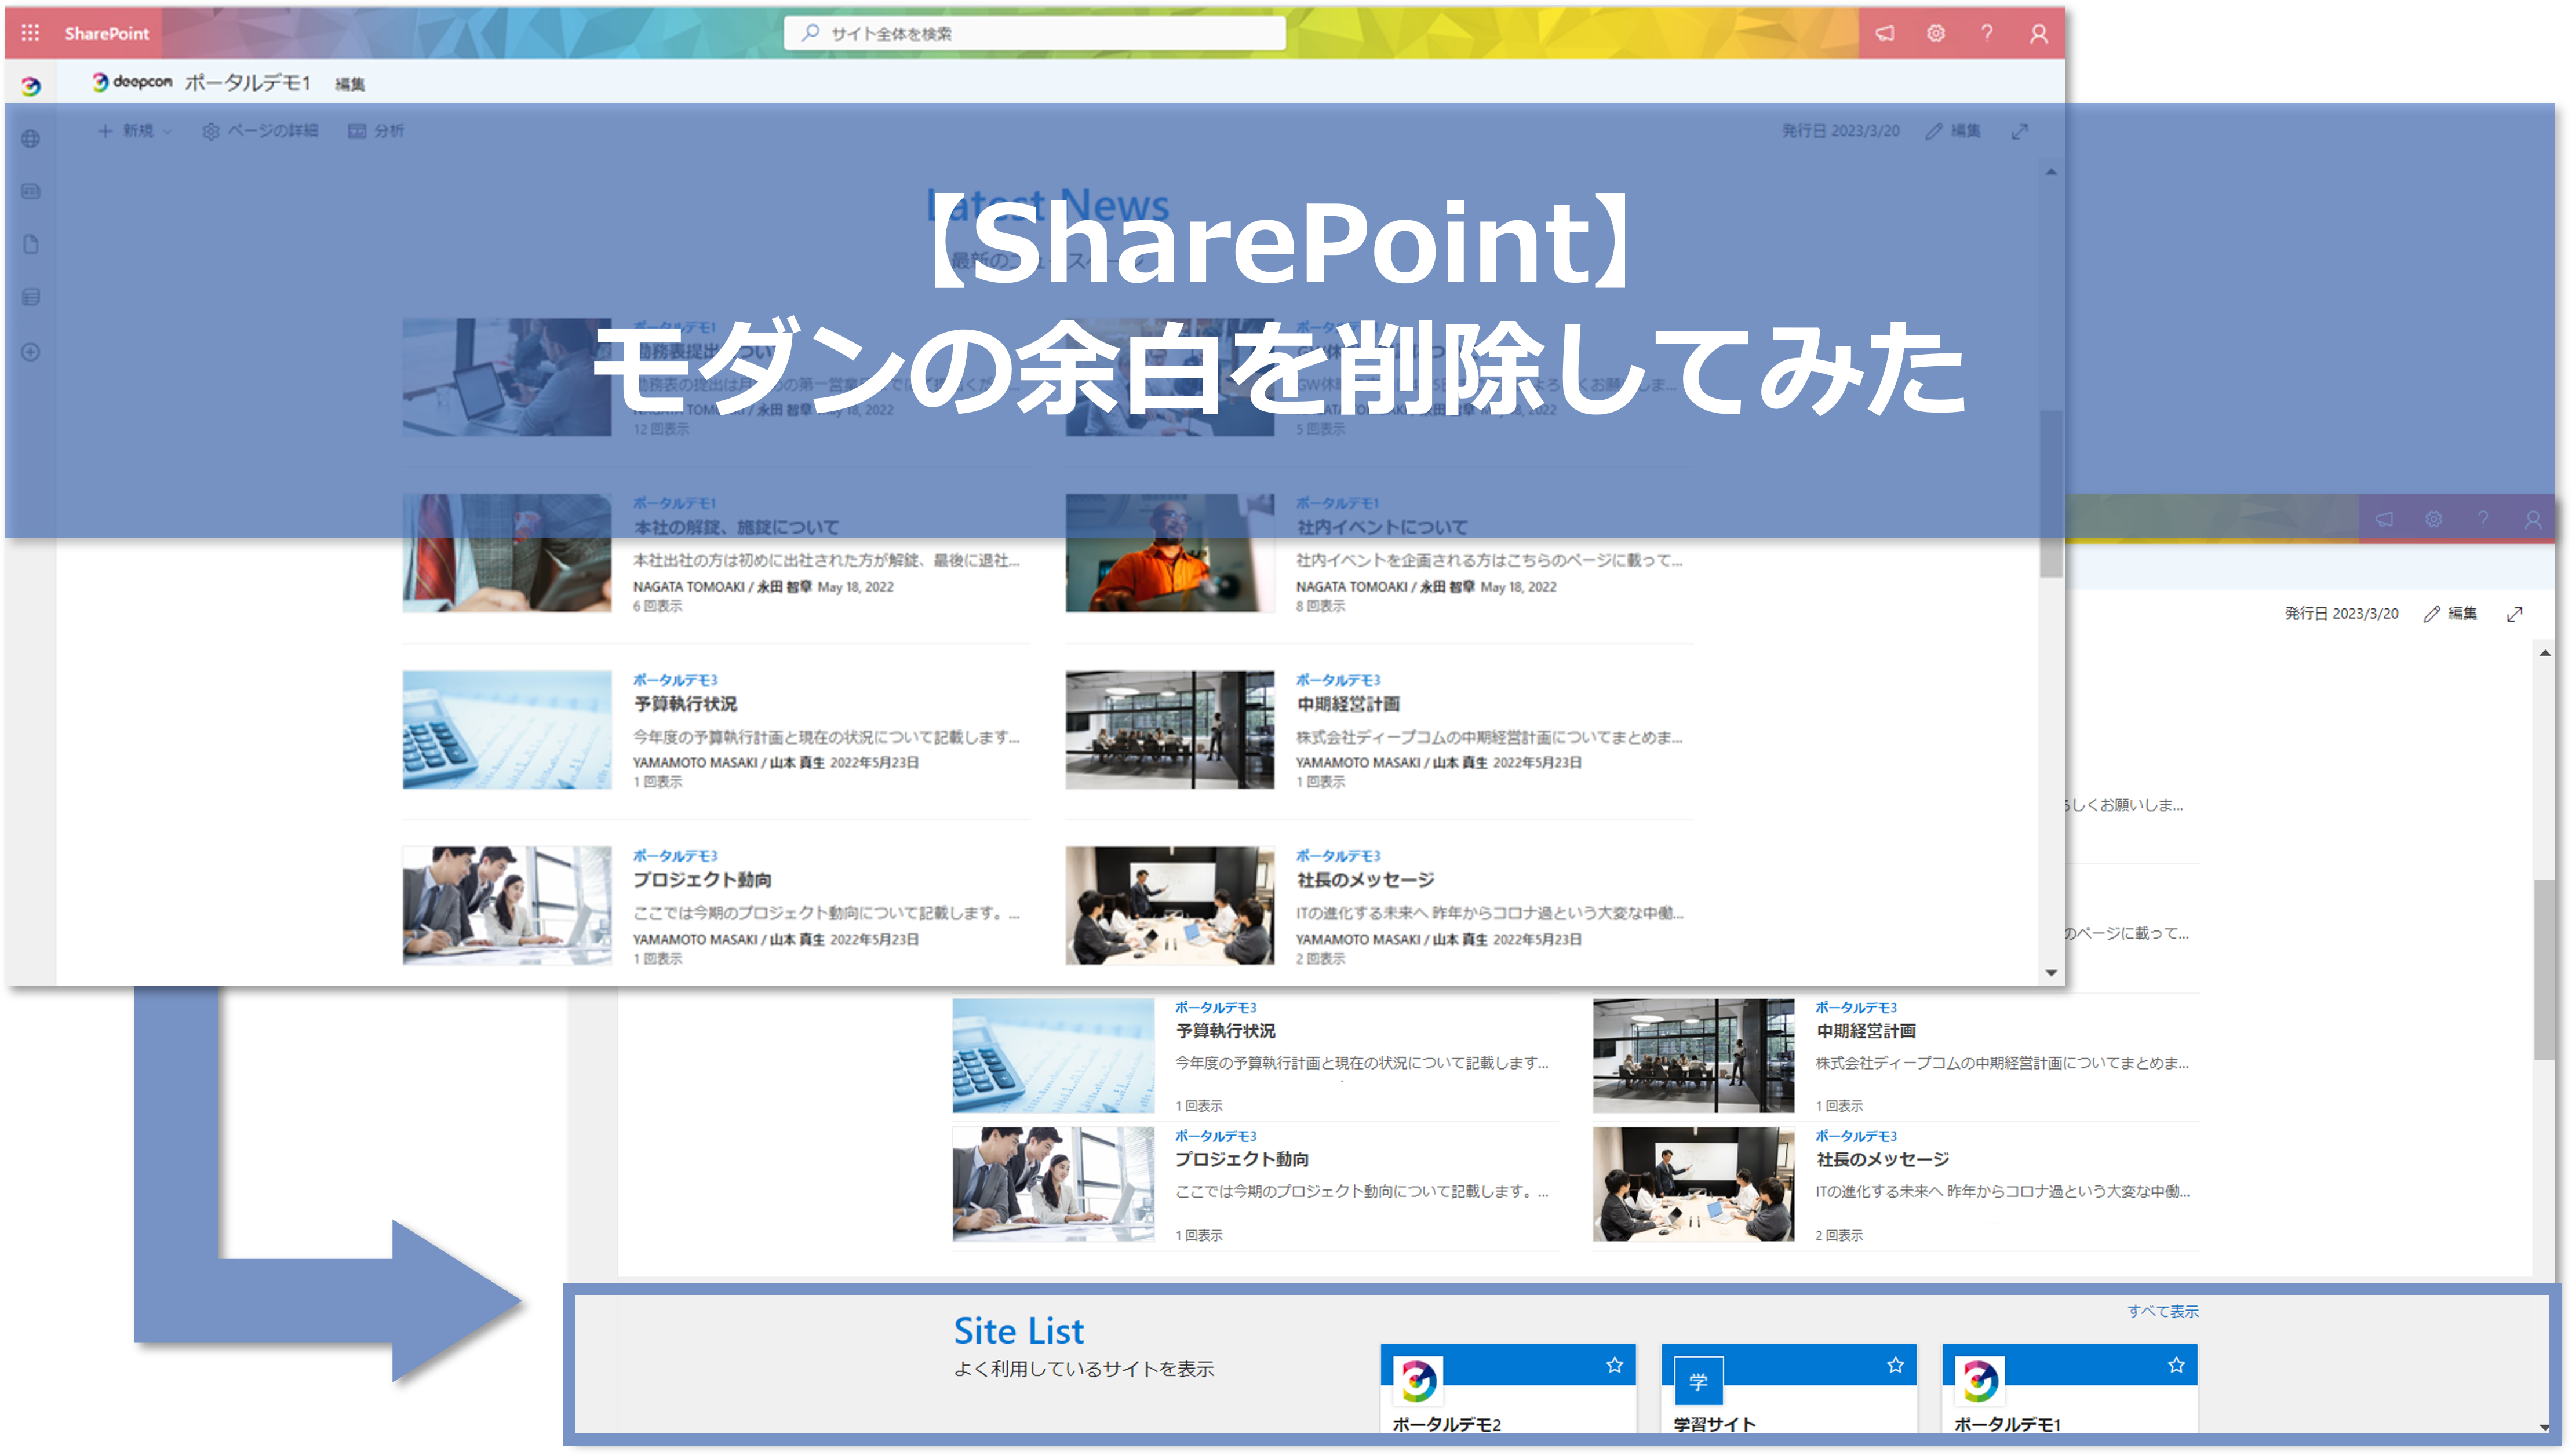Viewport: 2572px width, 1456px height.
Task: Click the help question mark icon
Action: 1987,33
